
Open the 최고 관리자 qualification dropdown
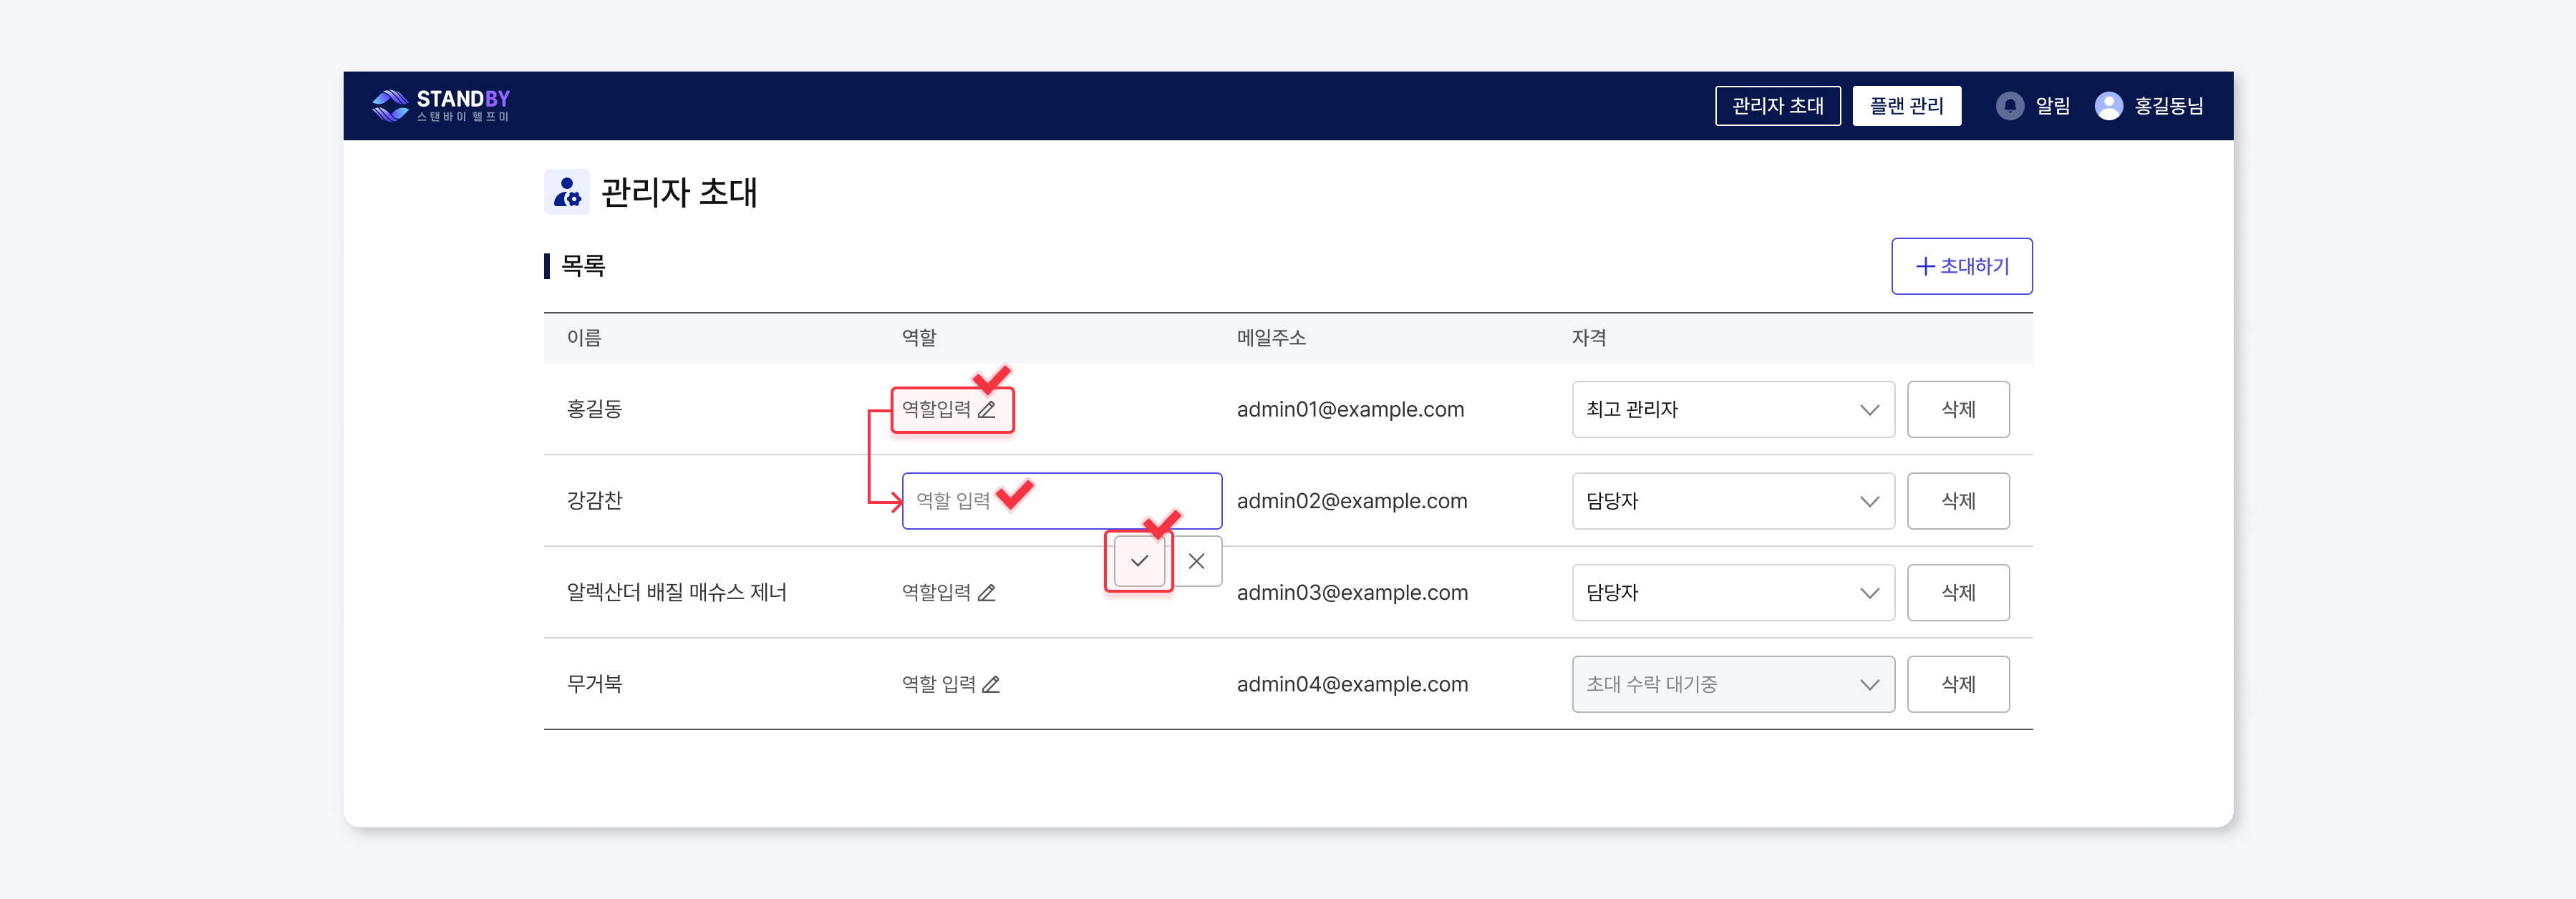coord(1732,410)
